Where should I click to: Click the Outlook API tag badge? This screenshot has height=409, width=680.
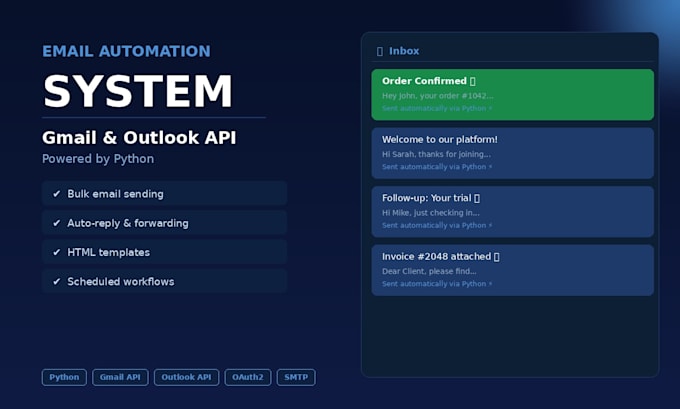186,377
